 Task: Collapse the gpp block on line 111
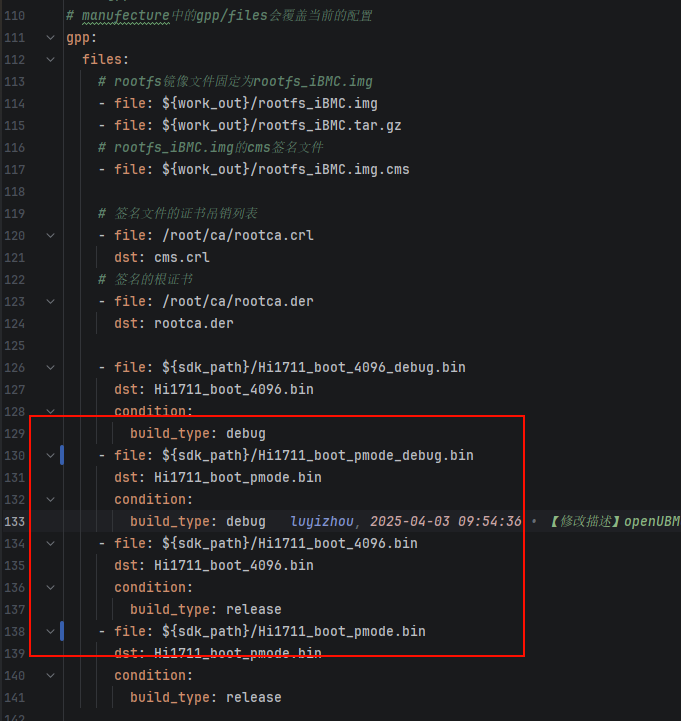coord(50,38)
